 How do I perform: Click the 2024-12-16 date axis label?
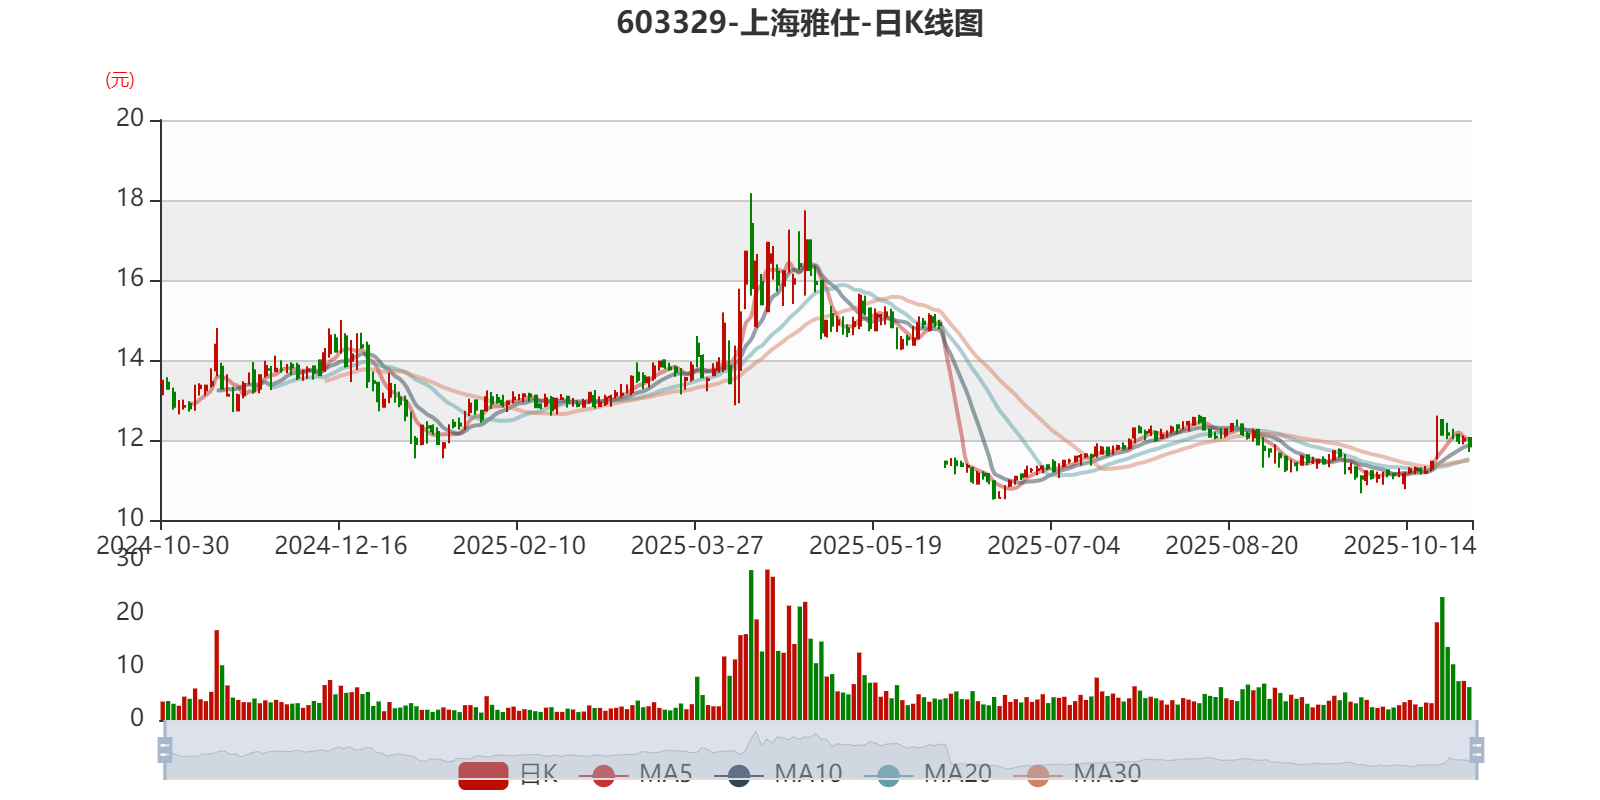pos(341,545)
